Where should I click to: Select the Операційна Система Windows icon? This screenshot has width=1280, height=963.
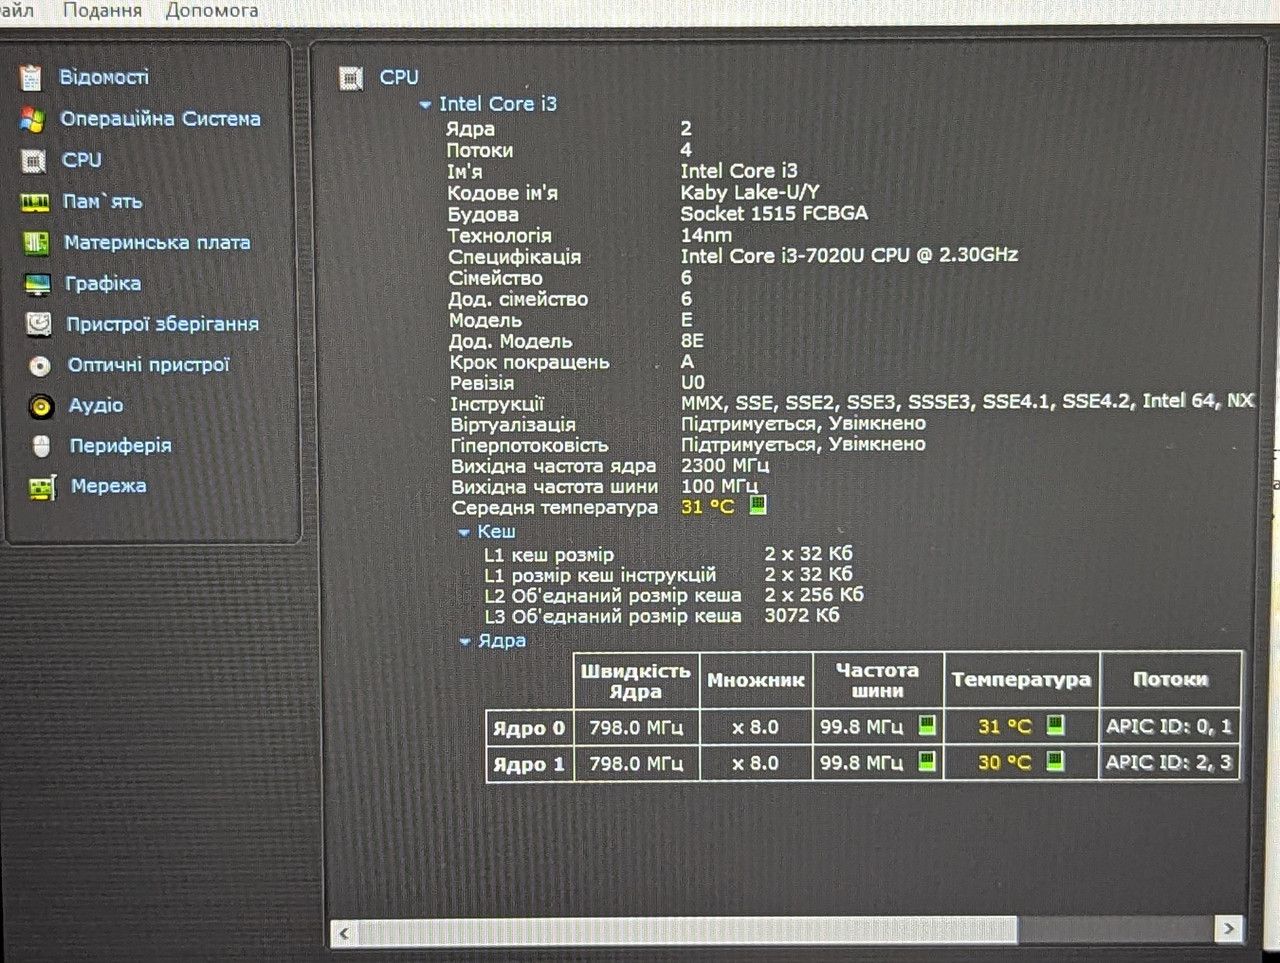pyautogui.click(x=32, y=119)
